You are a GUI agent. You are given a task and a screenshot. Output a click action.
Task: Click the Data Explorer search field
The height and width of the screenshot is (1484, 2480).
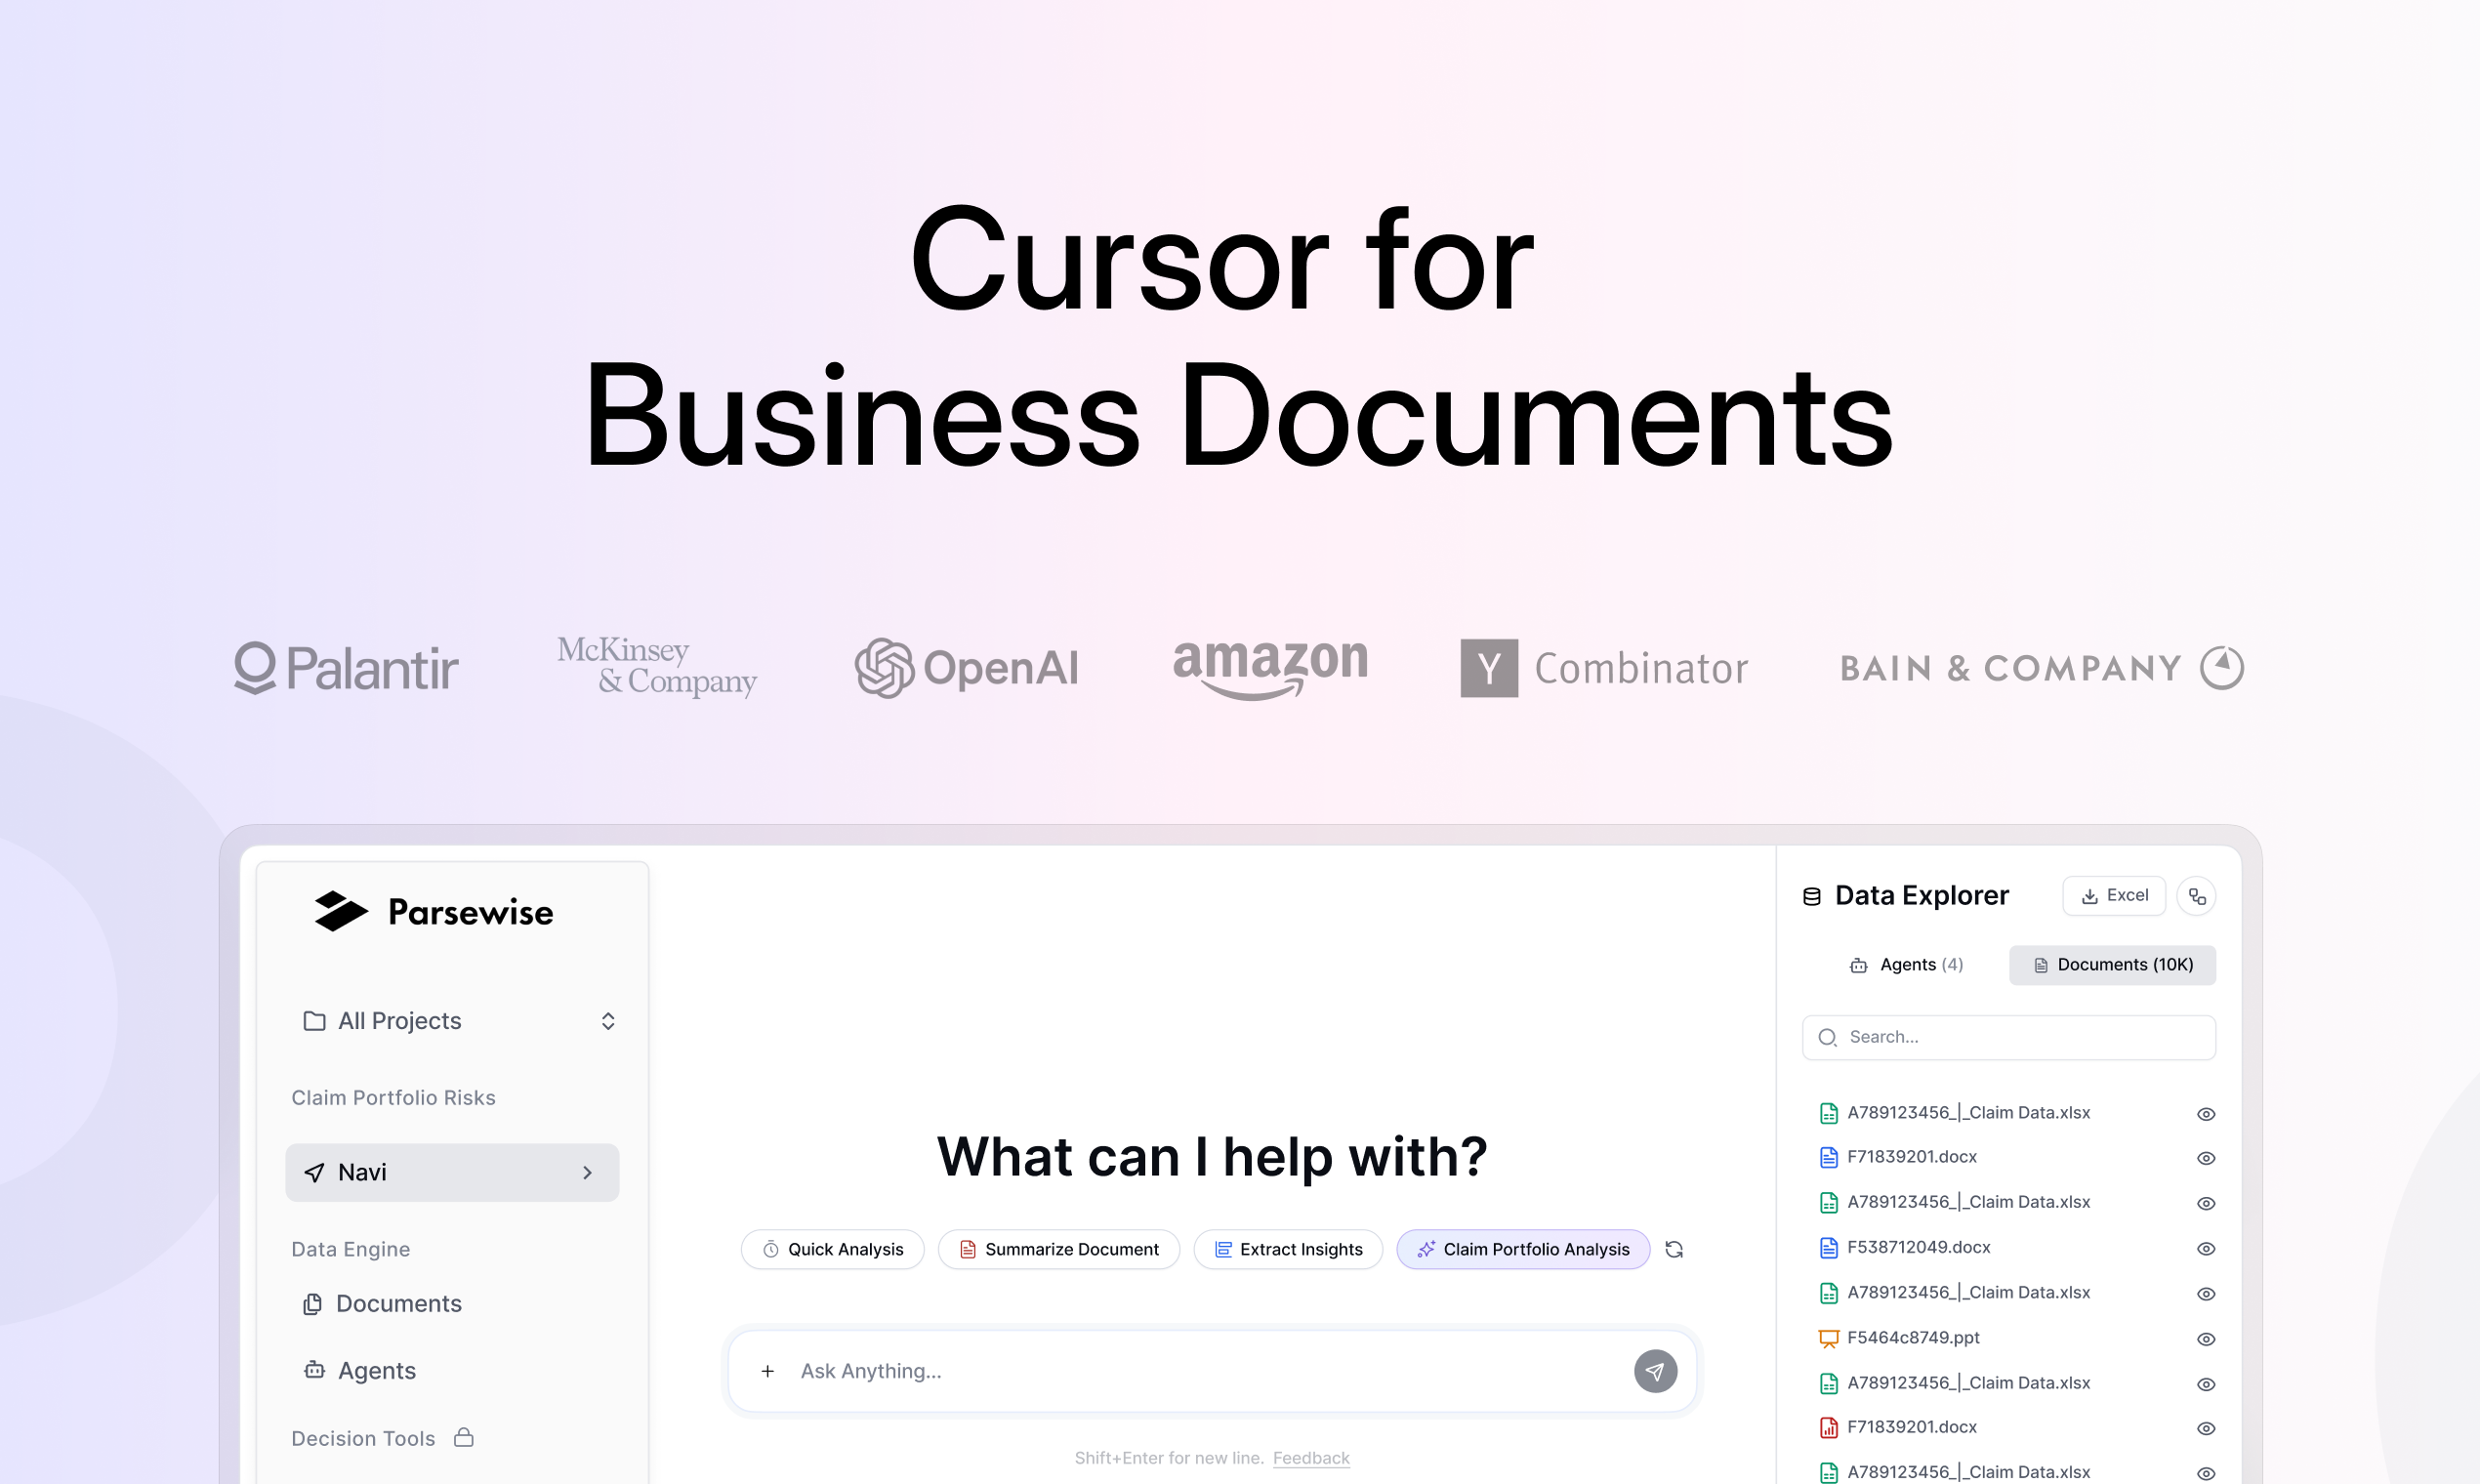click(2008, 1037)
